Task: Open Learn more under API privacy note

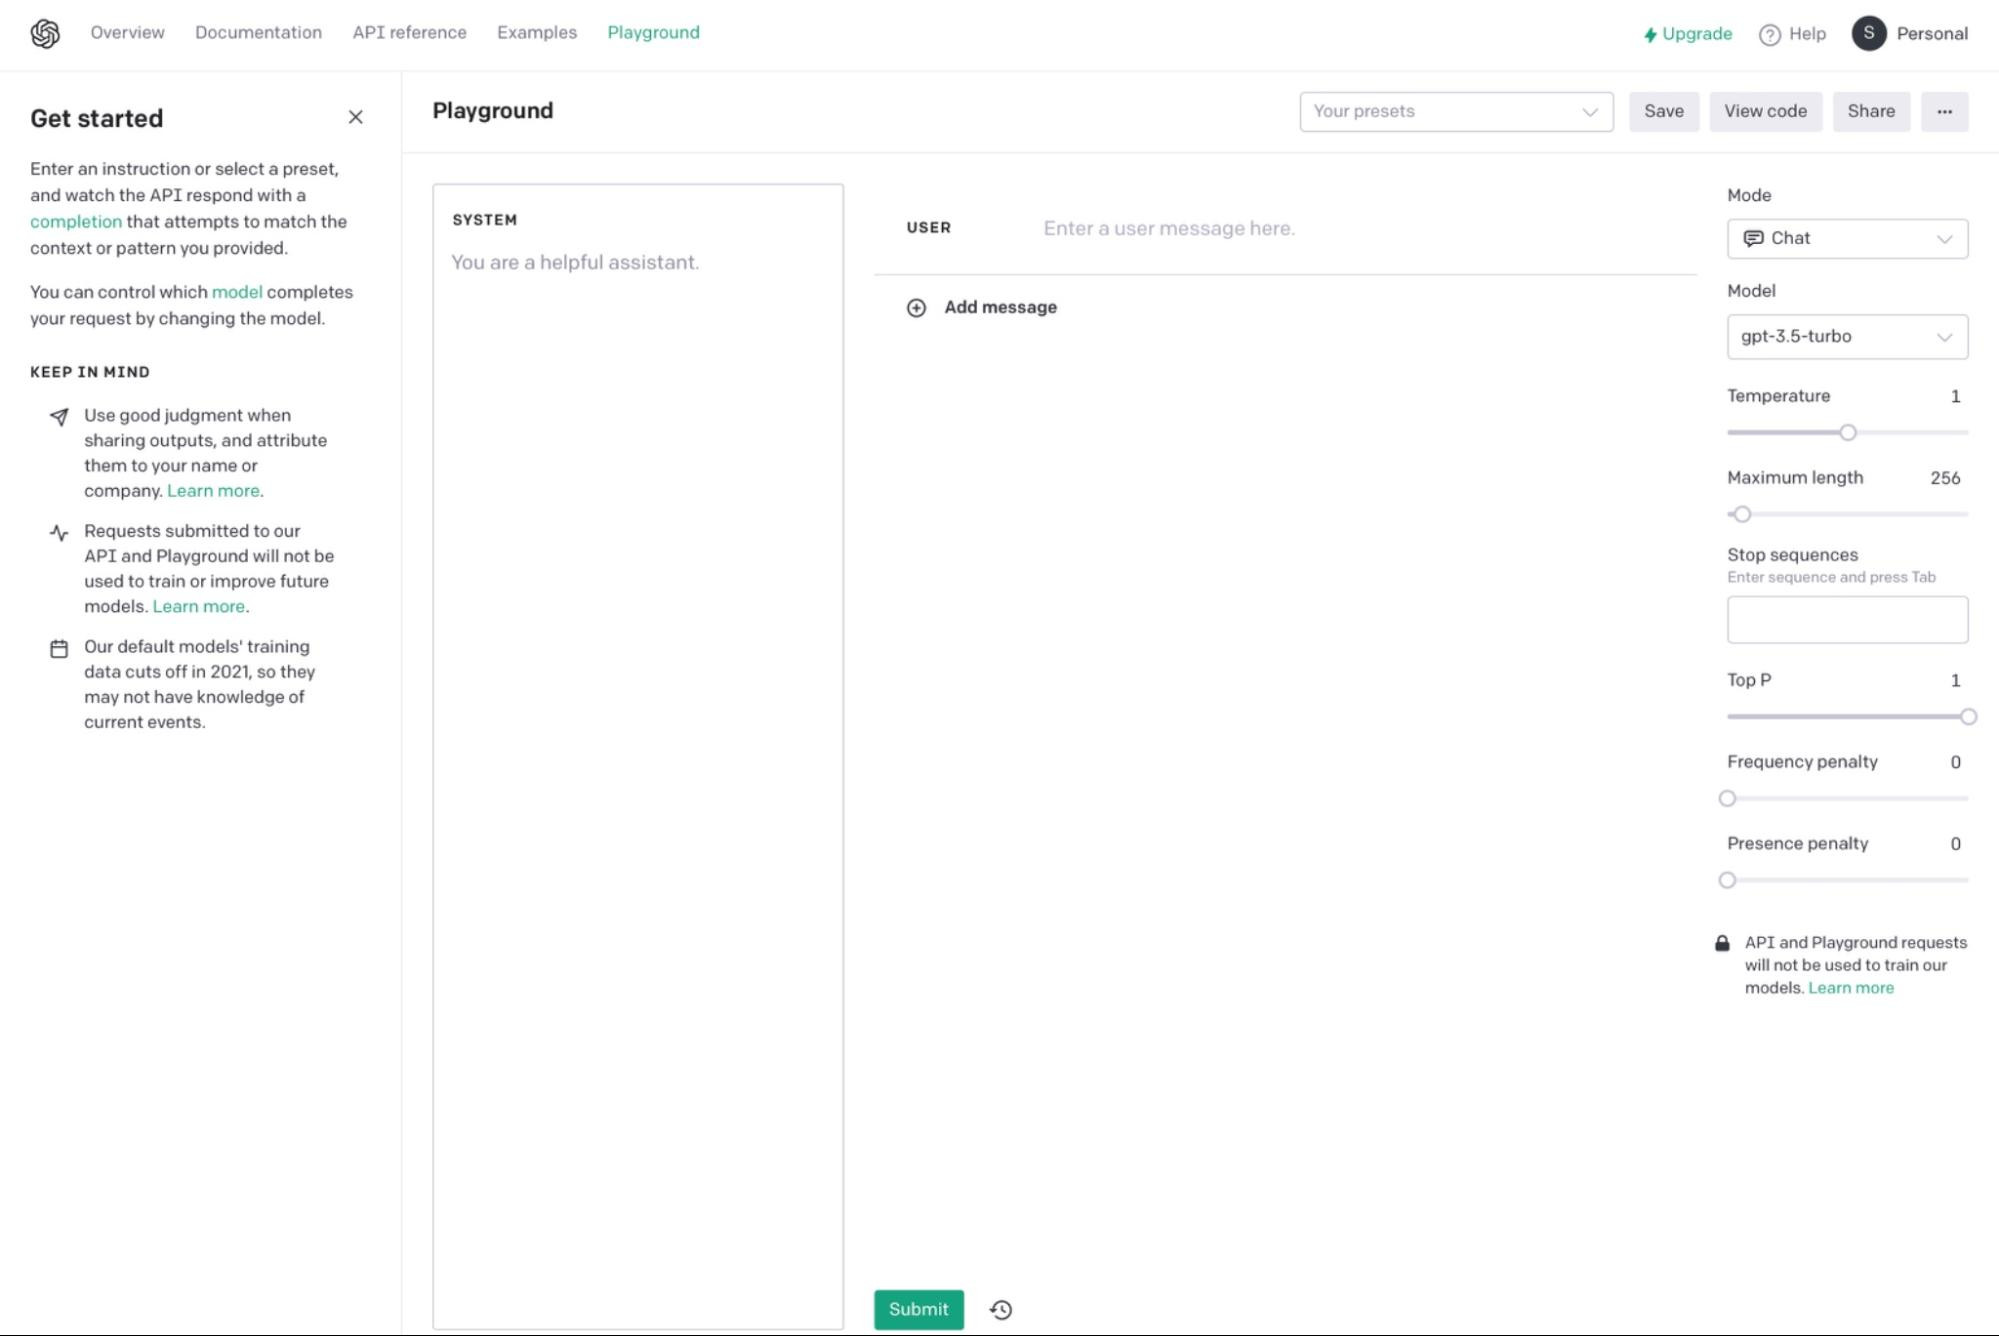Action: click(1850, 988)
